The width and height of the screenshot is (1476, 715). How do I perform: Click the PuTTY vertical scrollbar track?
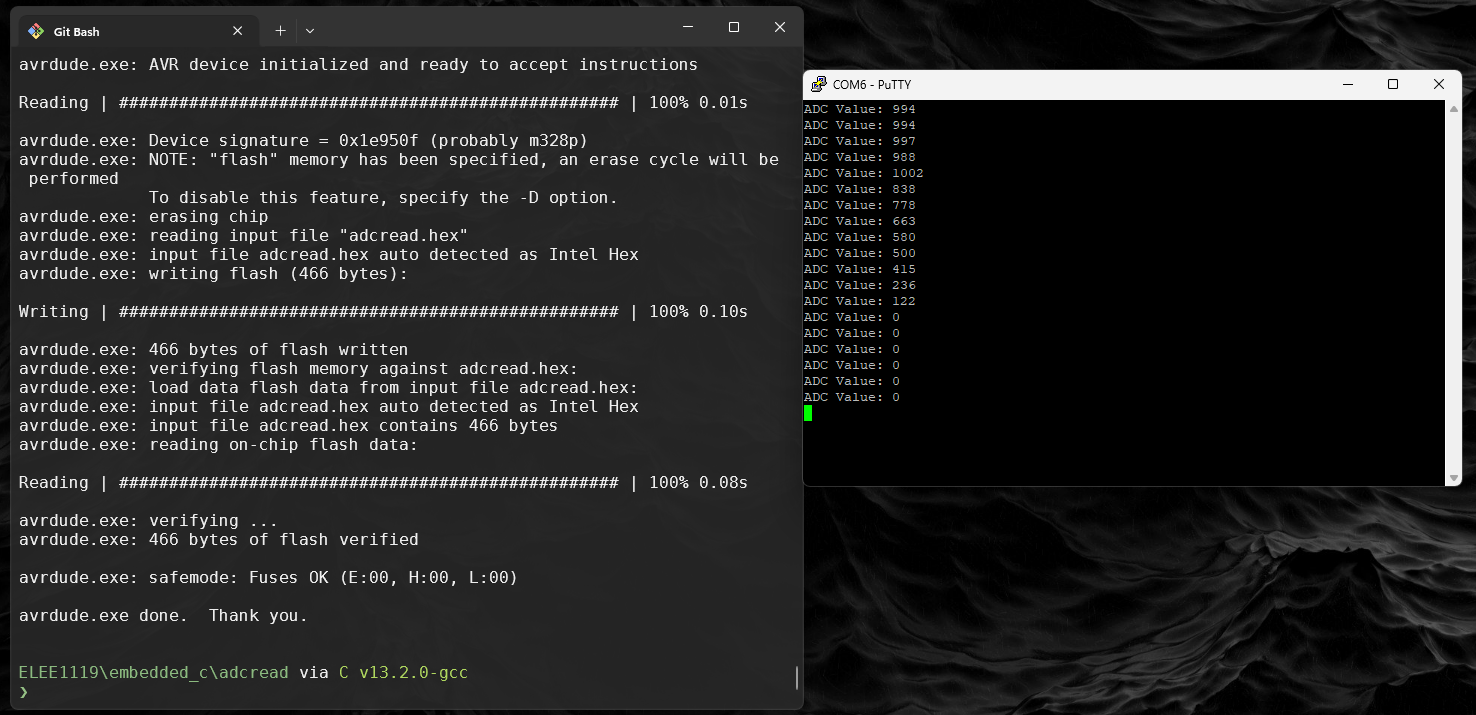1454,293
